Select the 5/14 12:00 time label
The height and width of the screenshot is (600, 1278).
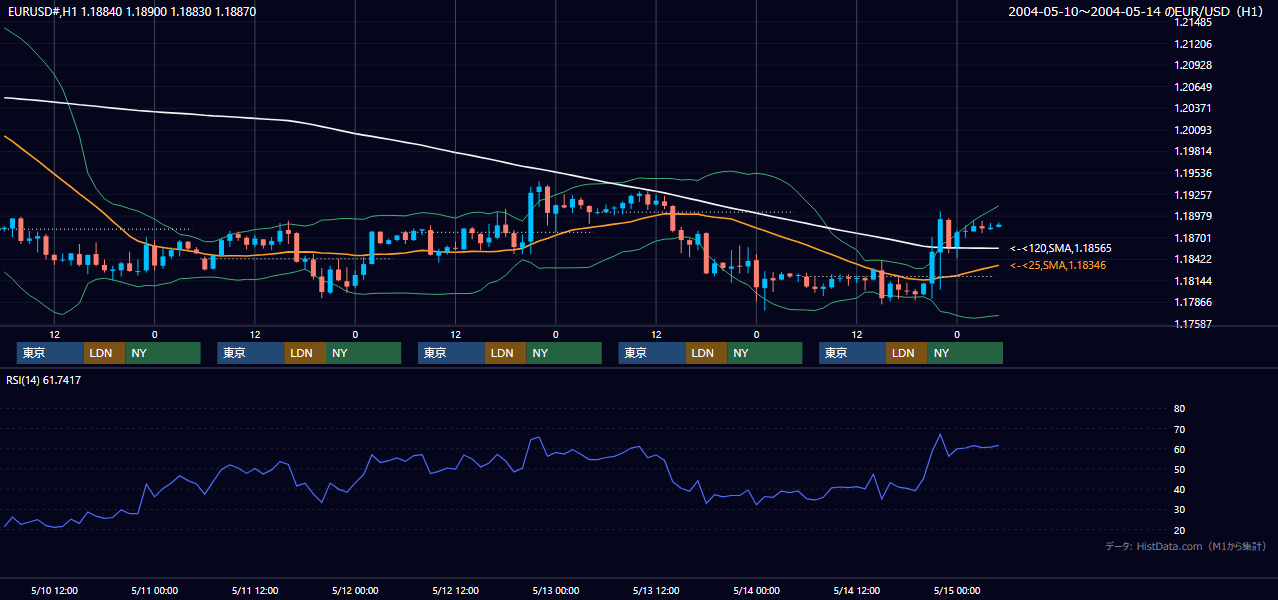point(856,590)
